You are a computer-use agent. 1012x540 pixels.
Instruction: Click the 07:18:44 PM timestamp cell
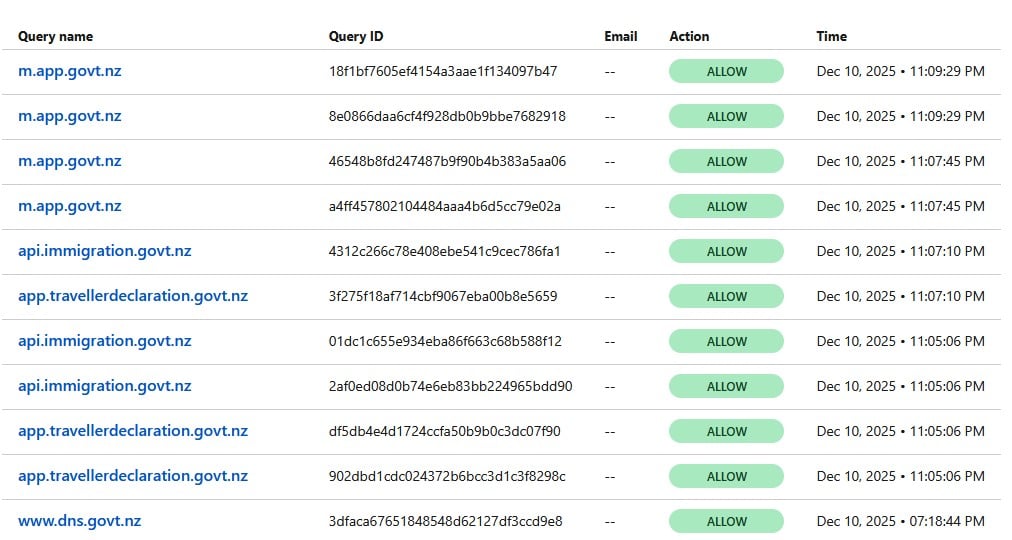(x=900, y=521)
